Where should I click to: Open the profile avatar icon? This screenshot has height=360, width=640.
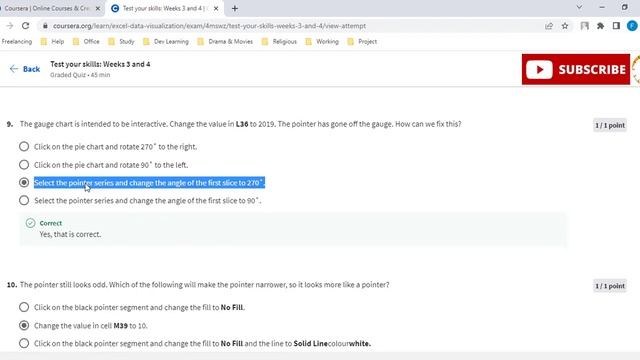coord(632,26)
